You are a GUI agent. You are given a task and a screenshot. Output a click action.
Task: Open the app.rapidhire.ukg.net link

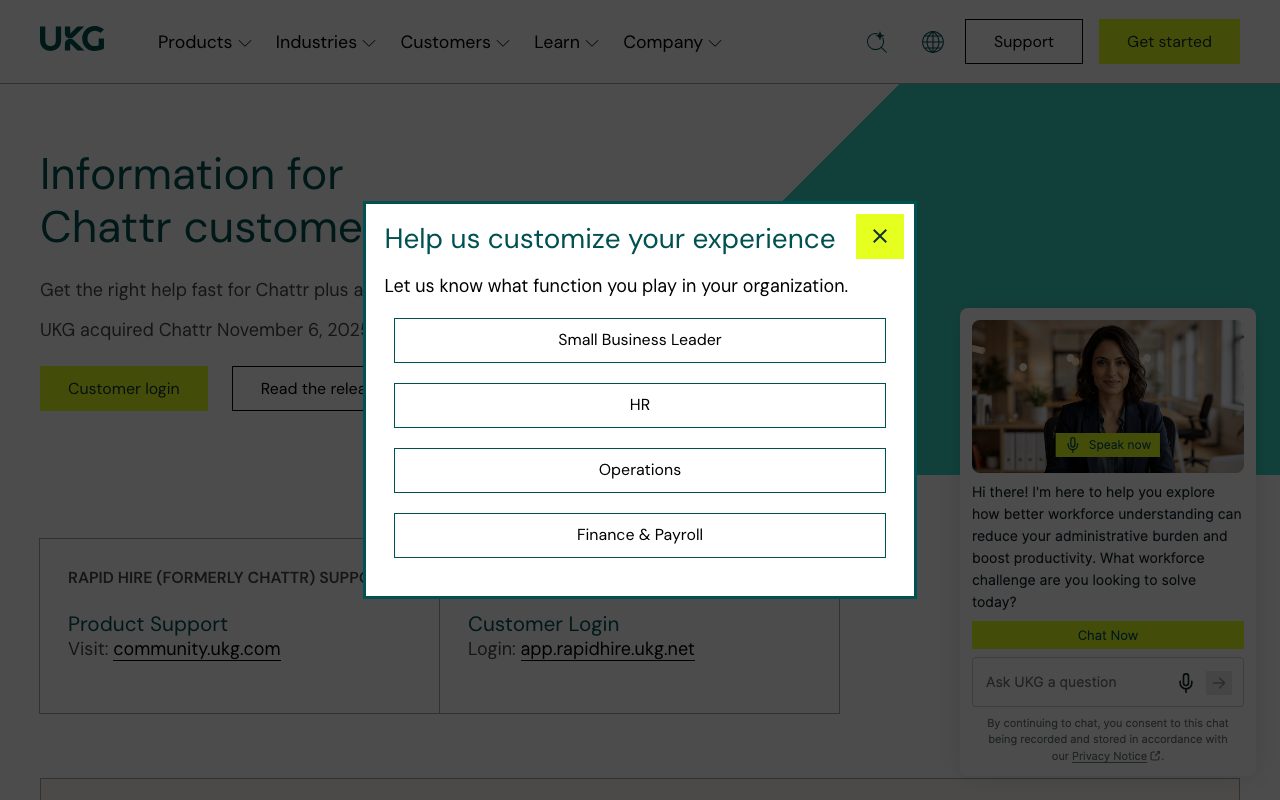[607, 649]
